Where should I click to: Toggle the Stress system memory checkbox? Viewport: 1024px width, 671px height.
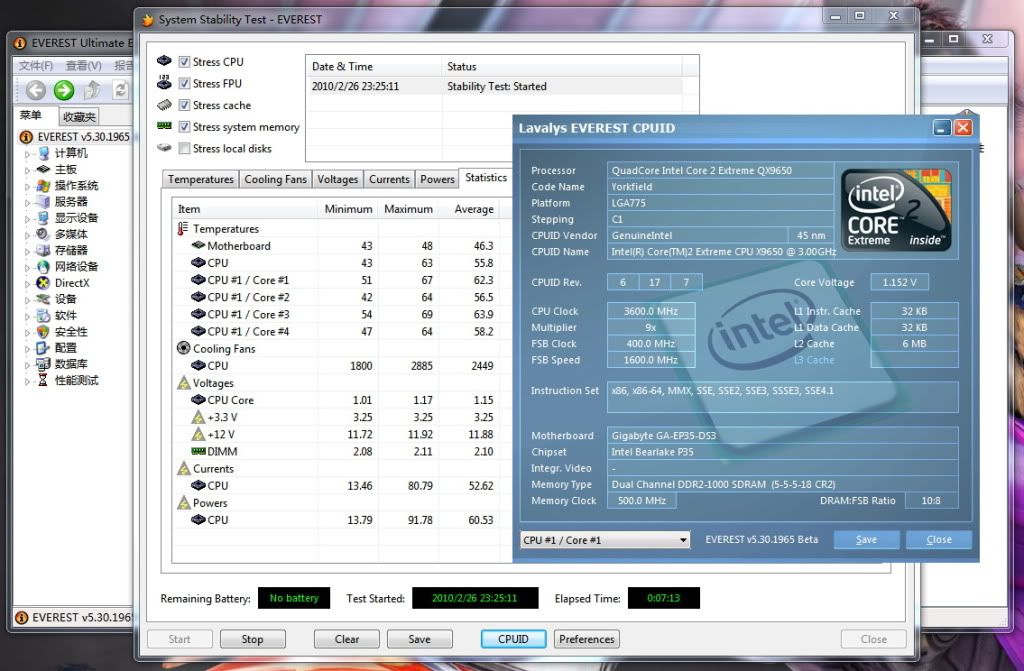pyautogui.click(x=184, y=127)
